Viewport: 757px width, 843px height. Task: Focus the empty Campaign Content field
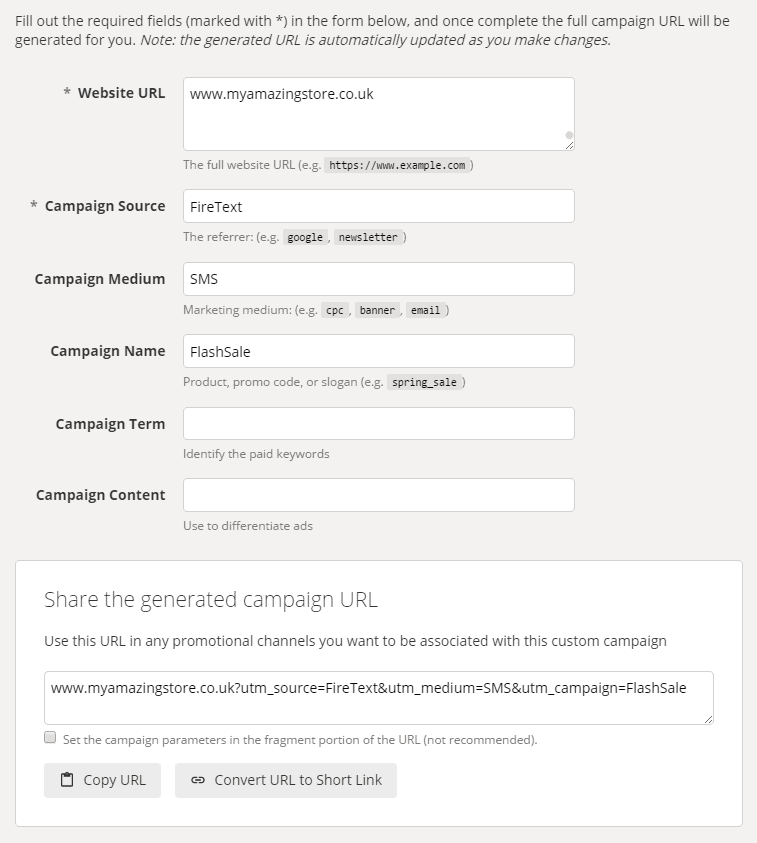click(x=378, y=495)
